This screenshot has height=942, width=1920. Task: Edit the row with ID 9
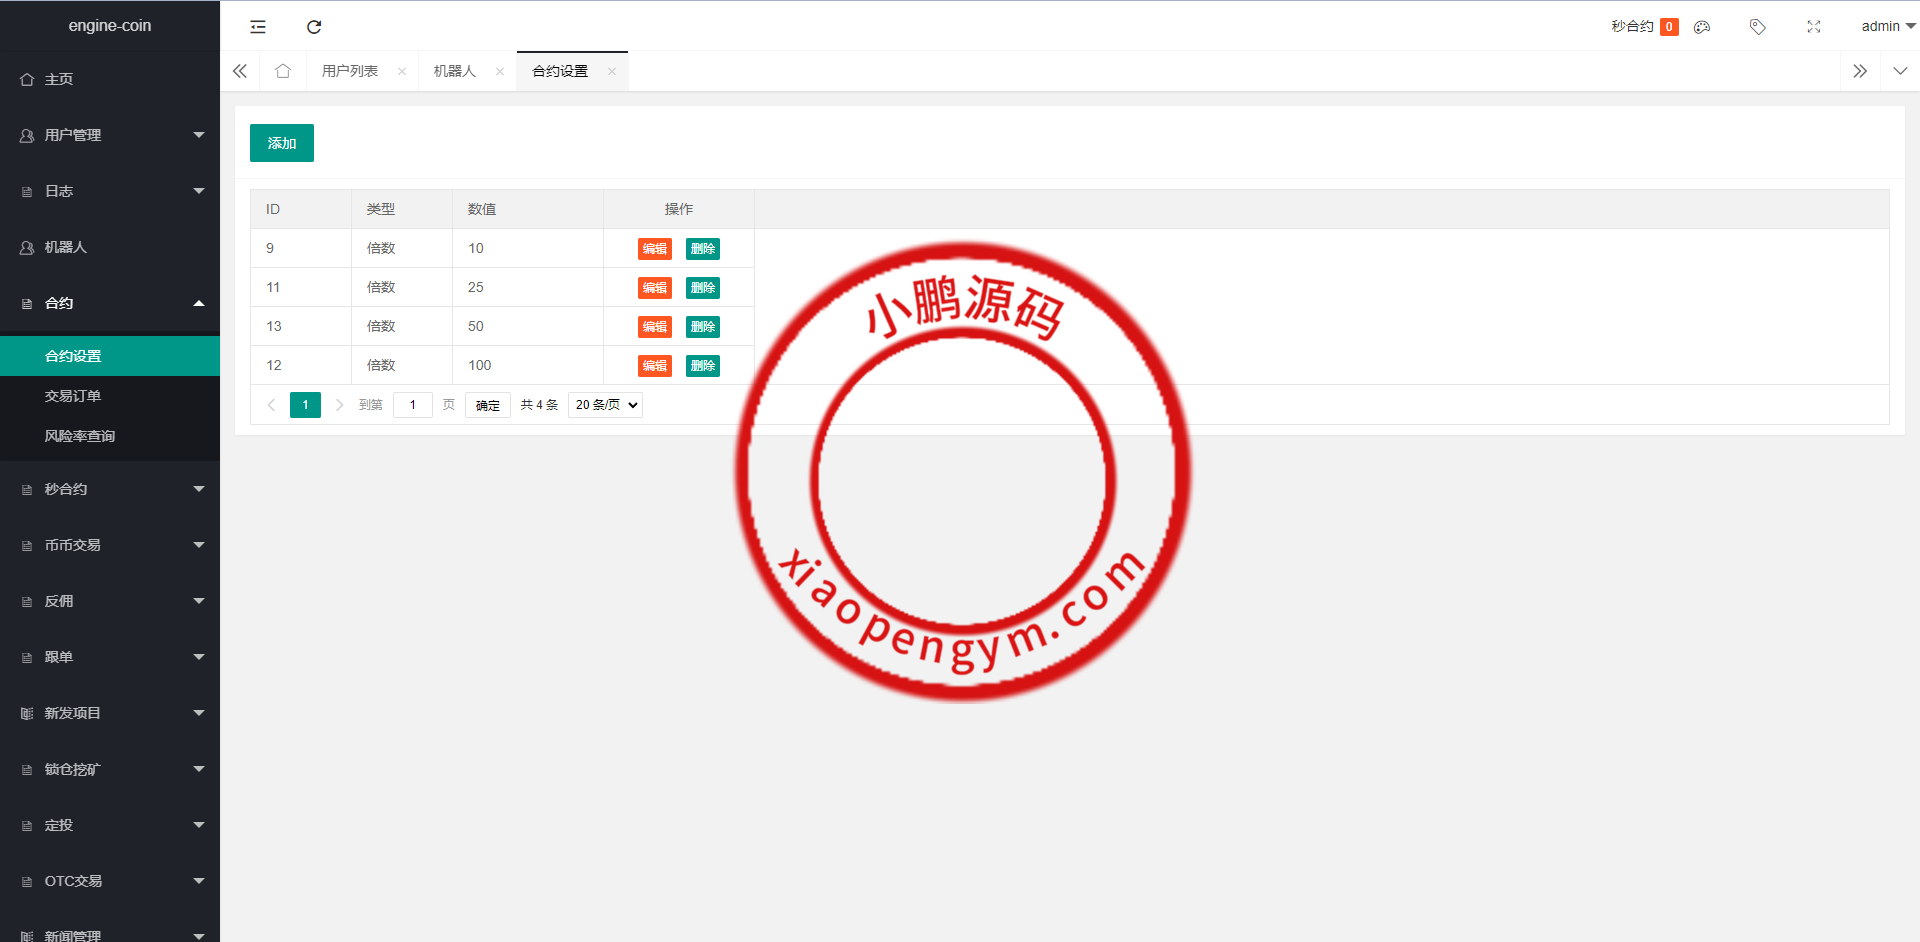pyautogui.click(x=655, y=249)
